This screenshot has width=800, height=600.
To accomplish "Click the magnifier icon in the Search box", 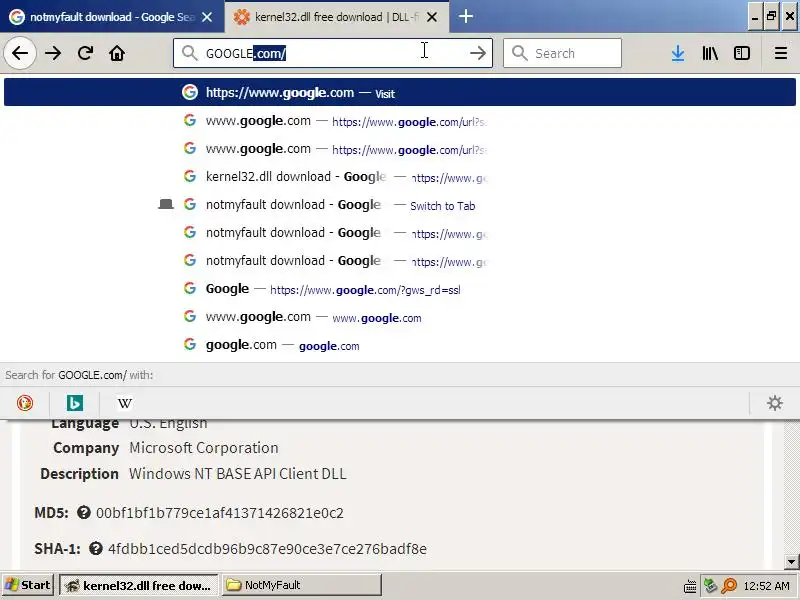I will [x=519, y=53].
